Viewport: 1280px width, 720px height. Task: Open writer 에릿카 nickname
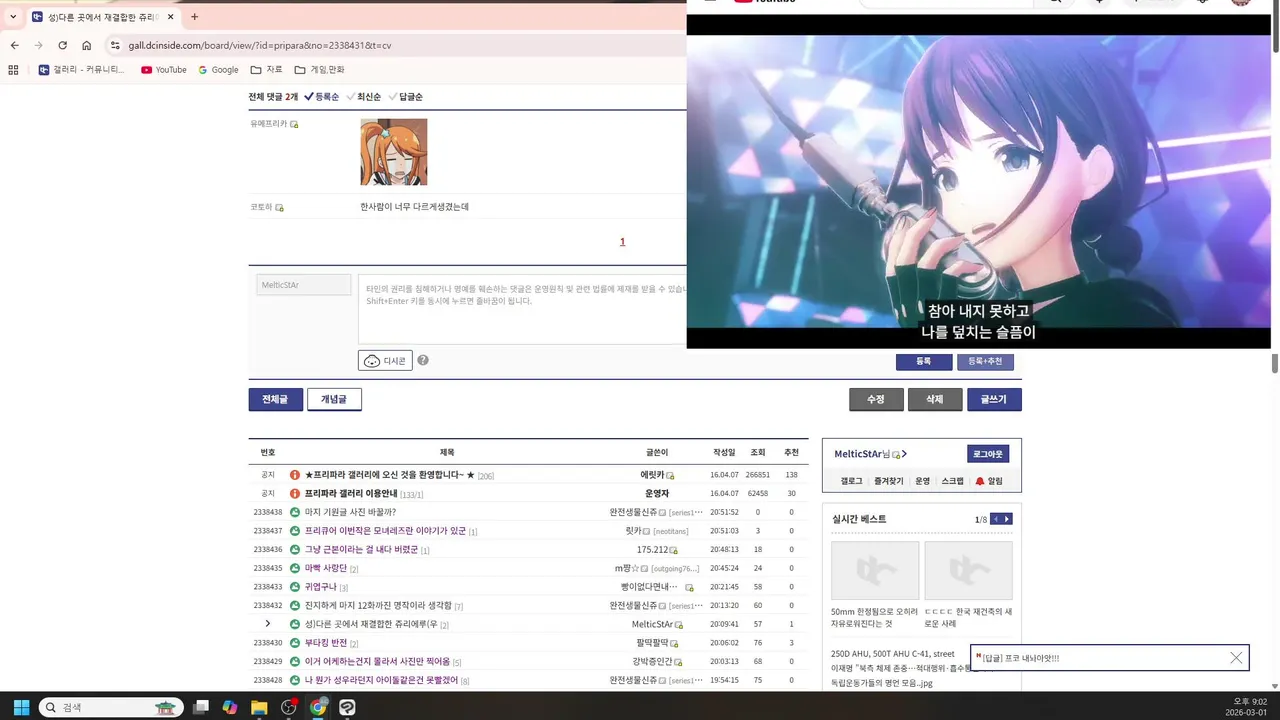point(652,475)
